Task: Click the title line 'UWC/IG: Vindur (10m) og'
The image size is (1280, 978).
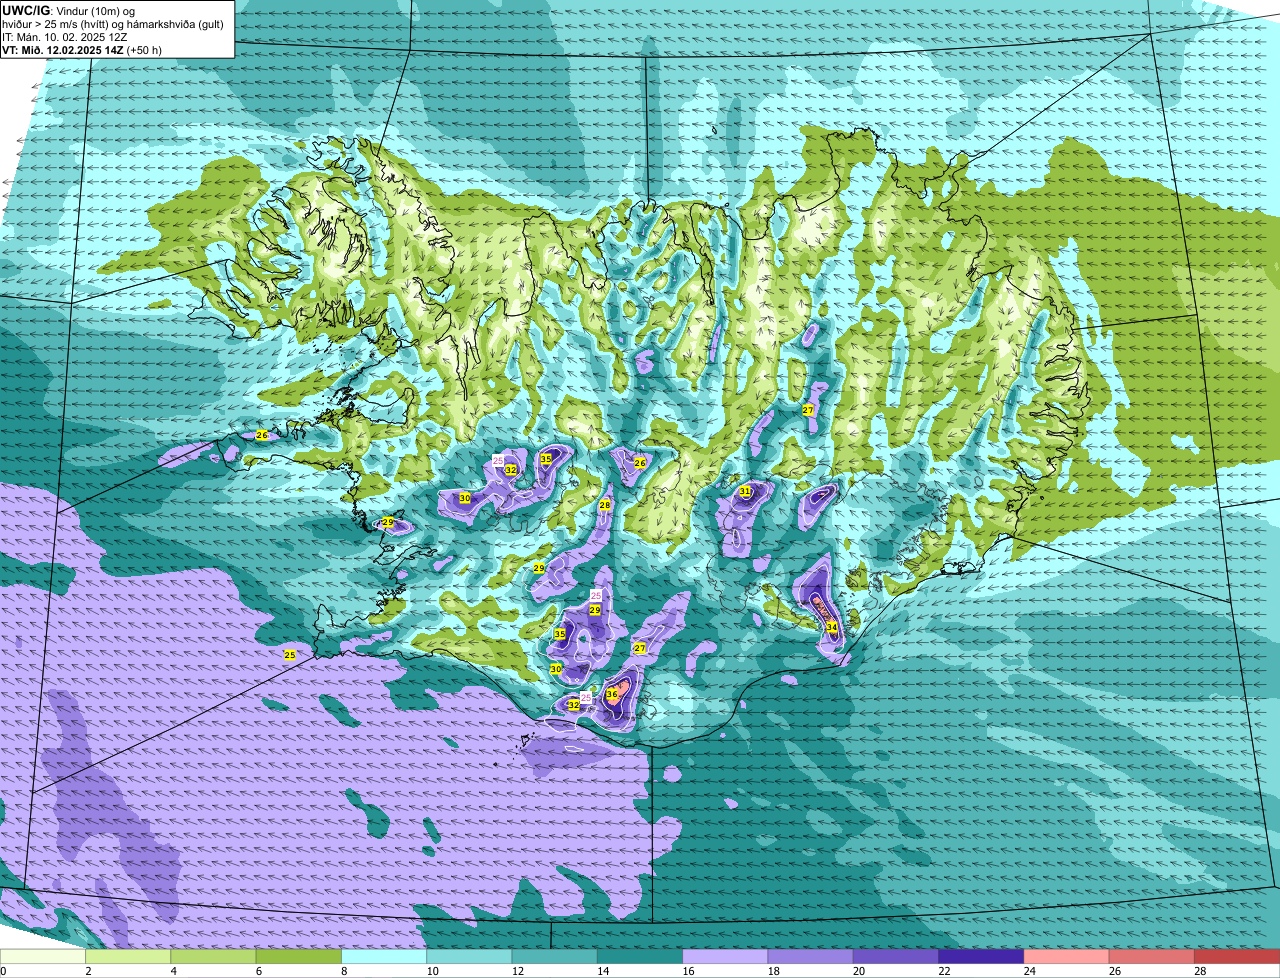Action: (68, 10)
